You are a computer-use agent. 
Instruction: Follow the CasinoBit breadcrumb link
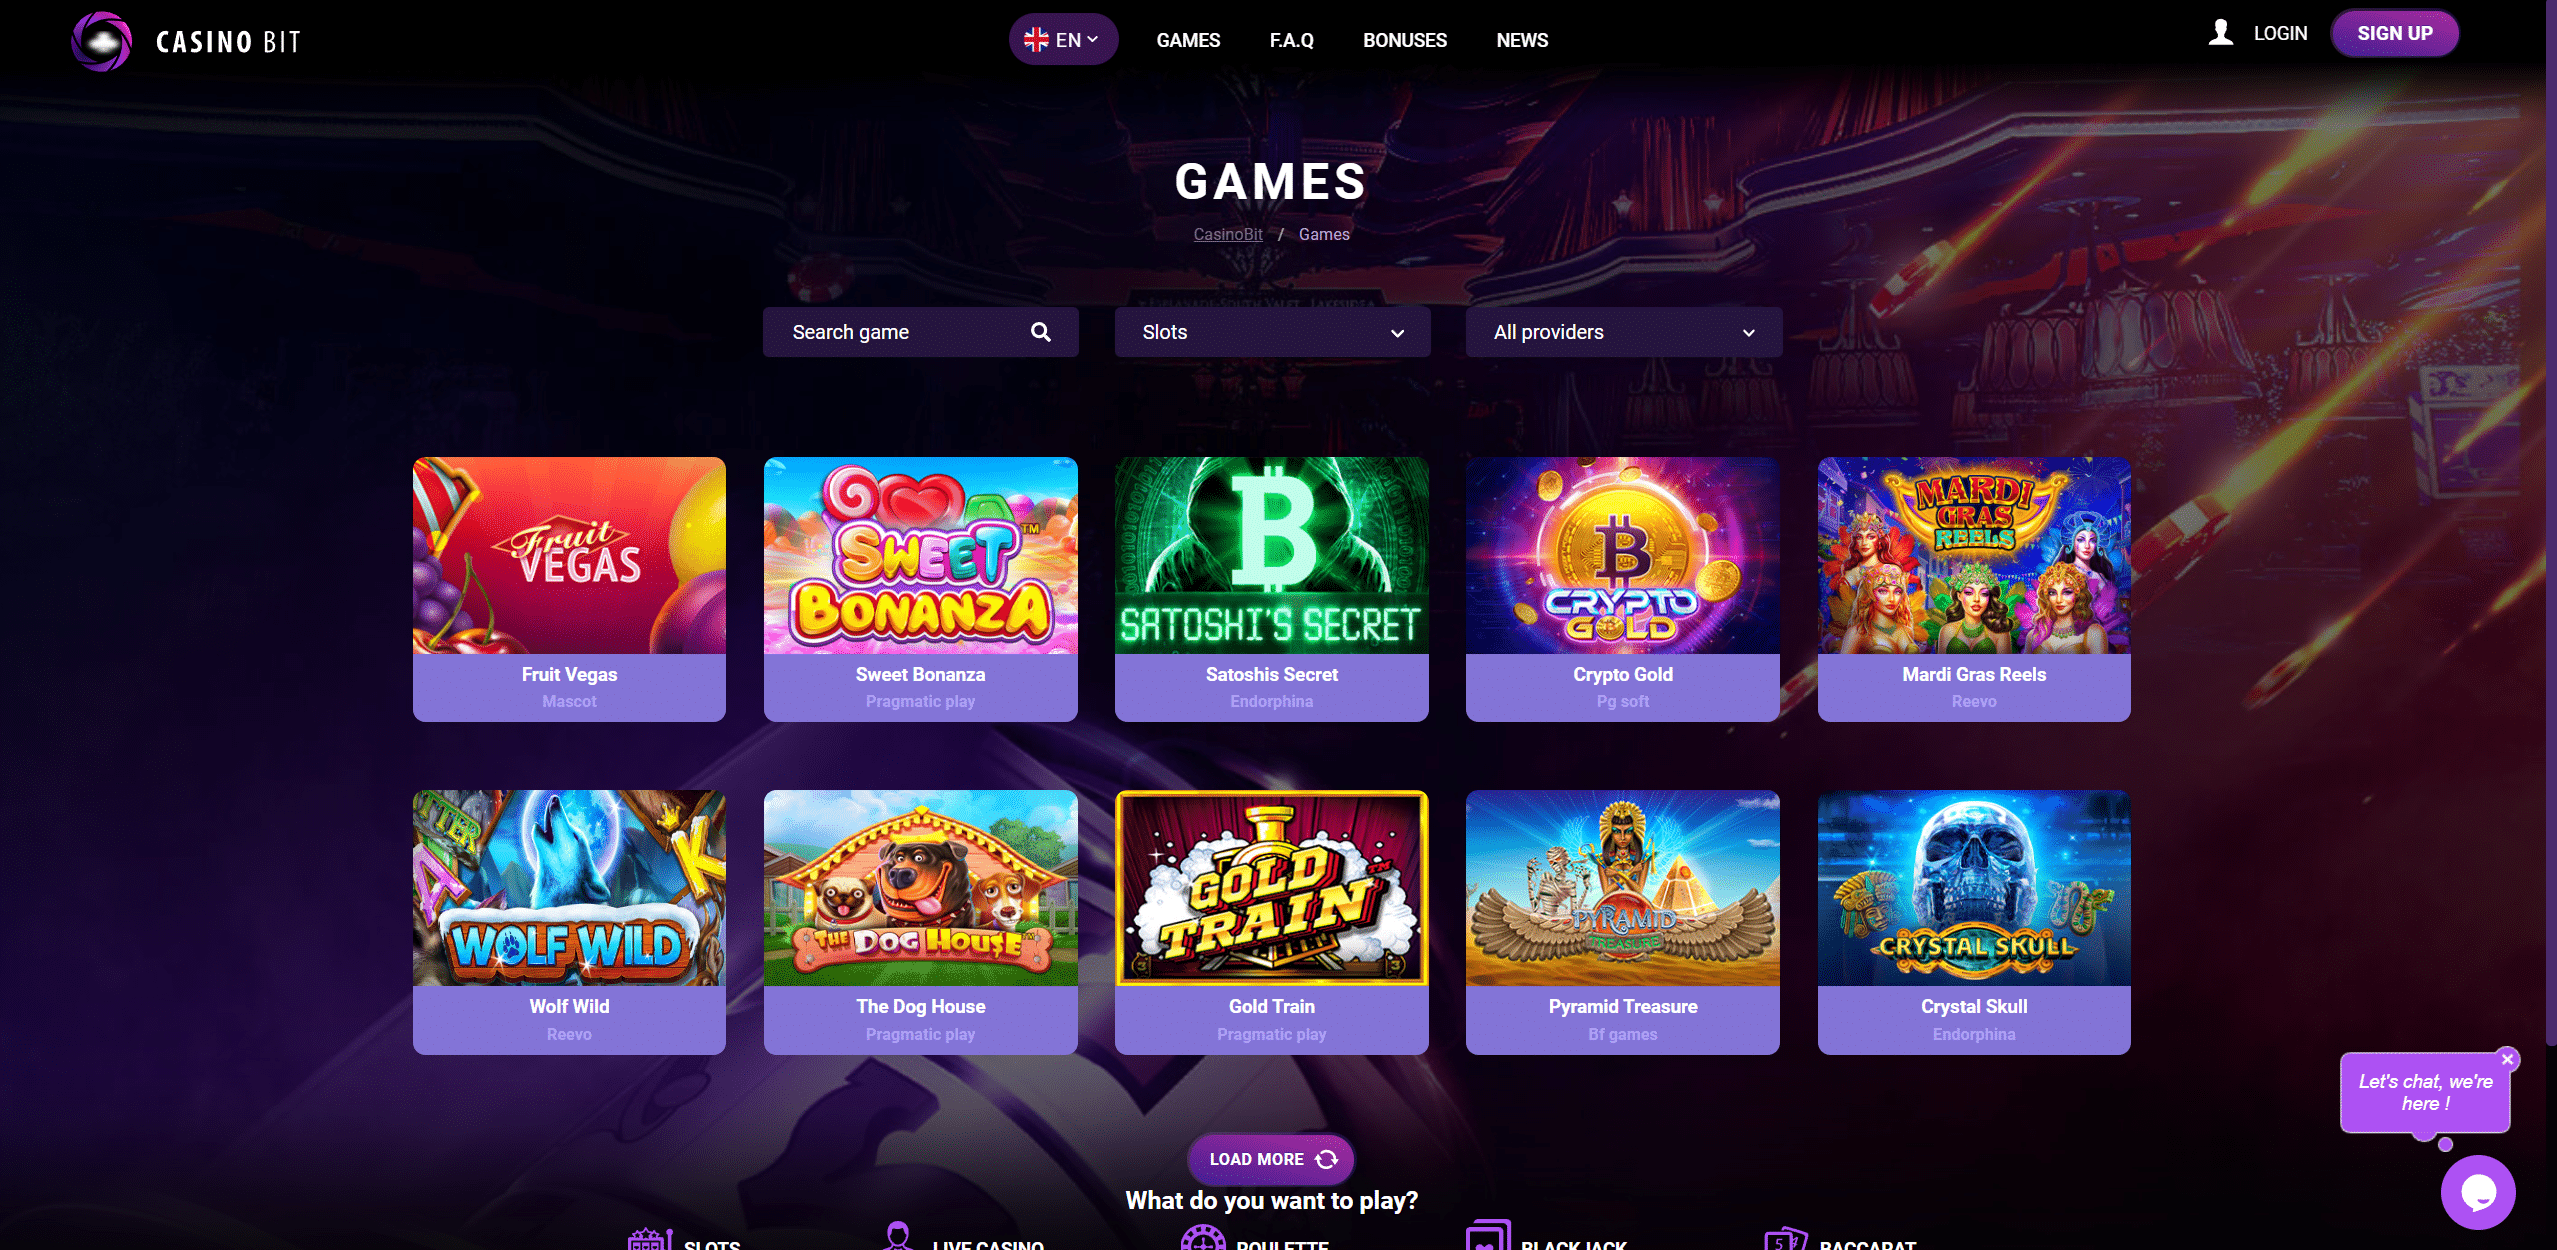(1227, 234)
